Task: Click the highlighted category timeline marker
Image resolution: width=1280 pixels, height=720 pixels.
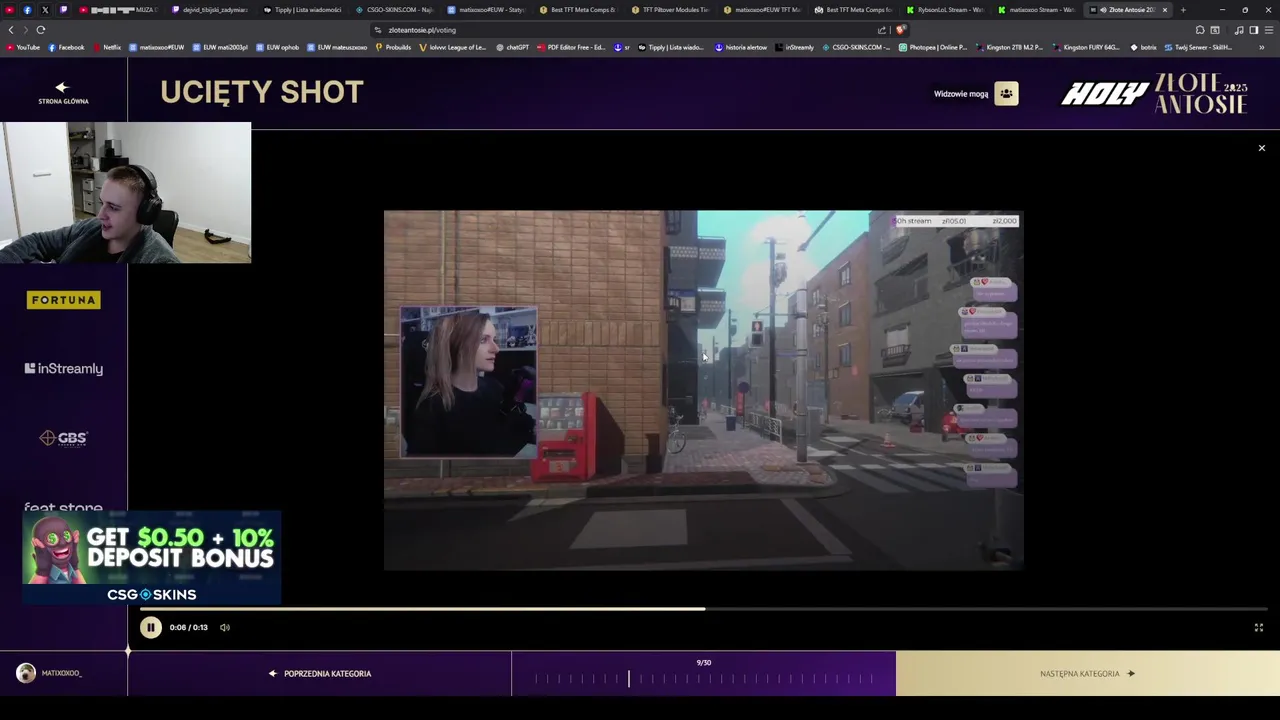Action: 629,679
